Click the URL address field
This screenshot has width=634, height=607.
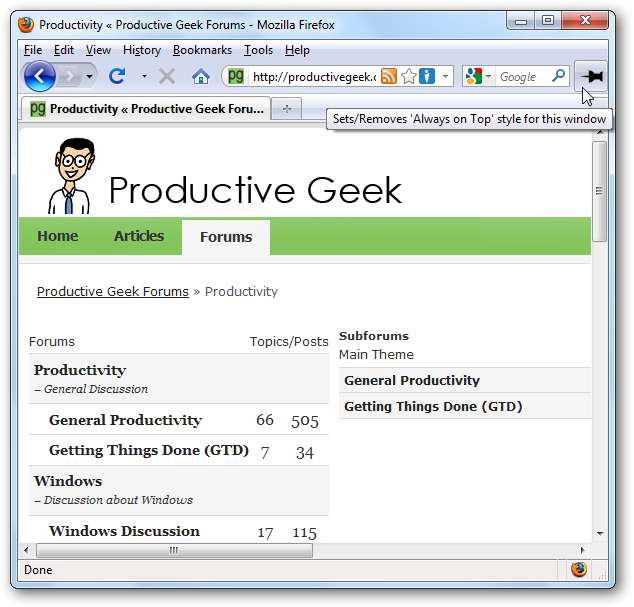pos(314,76)
